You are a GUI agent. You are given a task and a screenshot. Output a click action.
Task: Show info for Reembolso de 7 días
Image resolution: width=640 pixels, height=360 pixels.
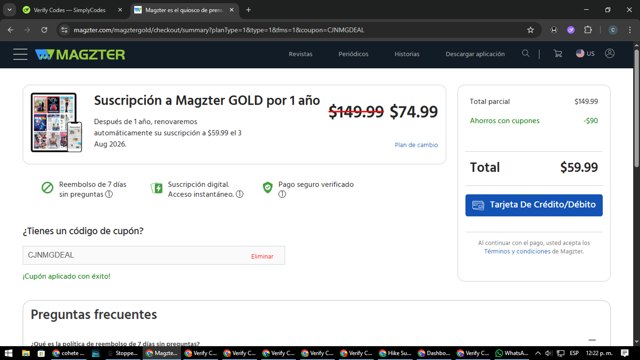click(109, 194)
